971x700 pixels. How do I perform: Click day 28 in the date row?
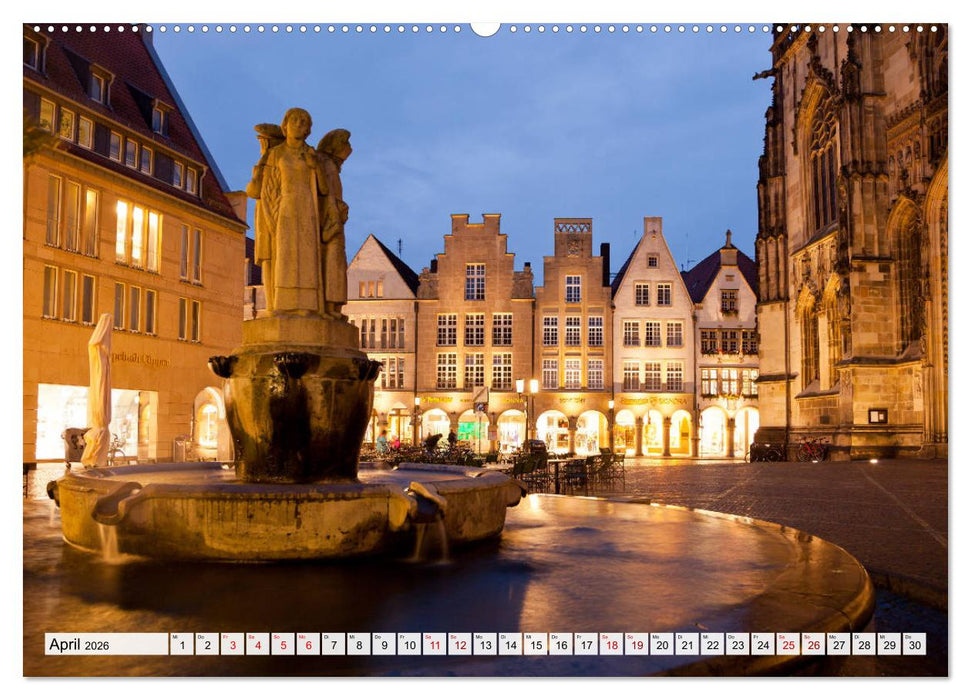point(863,644)
